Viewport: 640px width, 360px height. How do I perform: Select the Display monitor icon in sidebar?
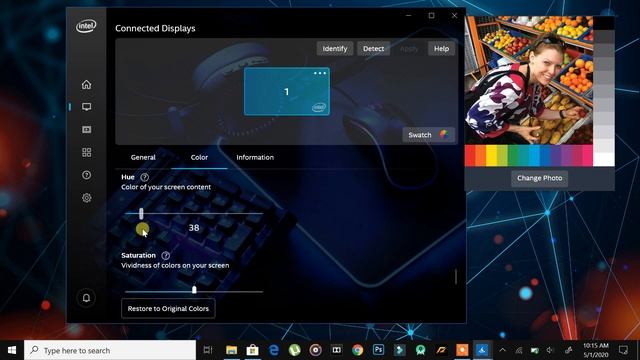click(86, 107)
